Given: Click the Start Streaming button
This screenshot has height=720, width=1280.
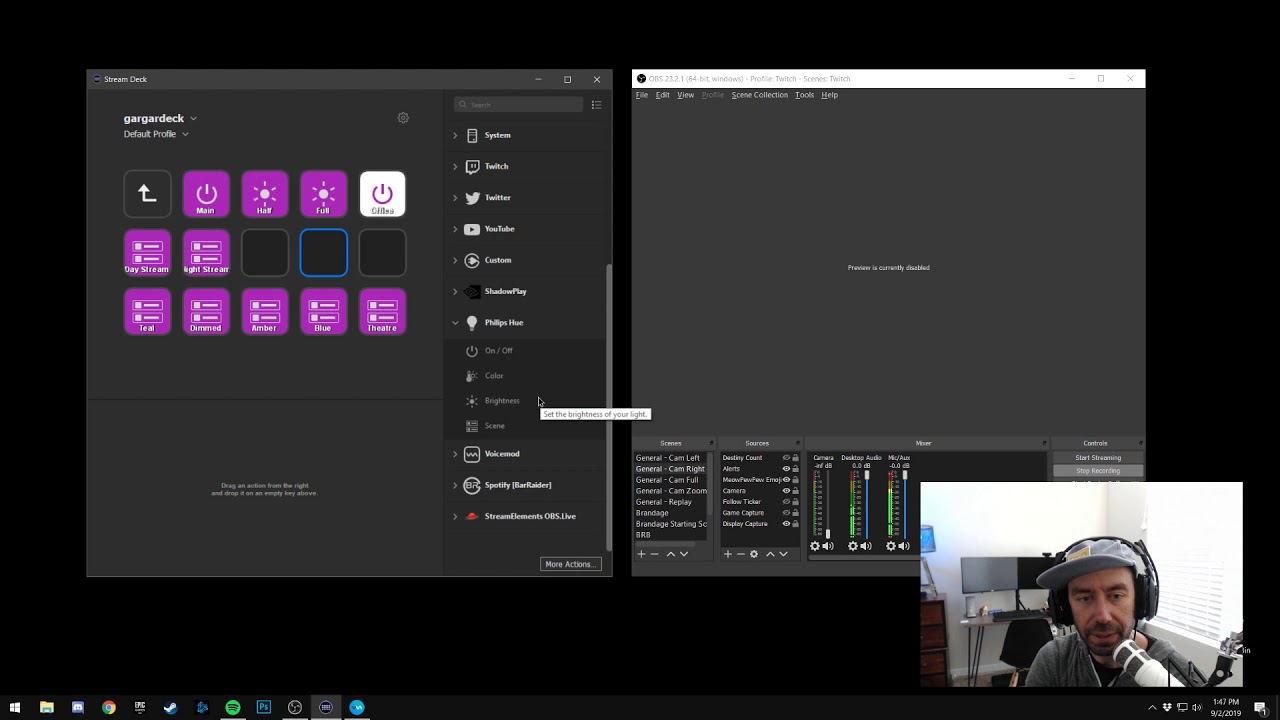Looking at the screenshot, I should pyautogui.click(x=1098, y=458).
